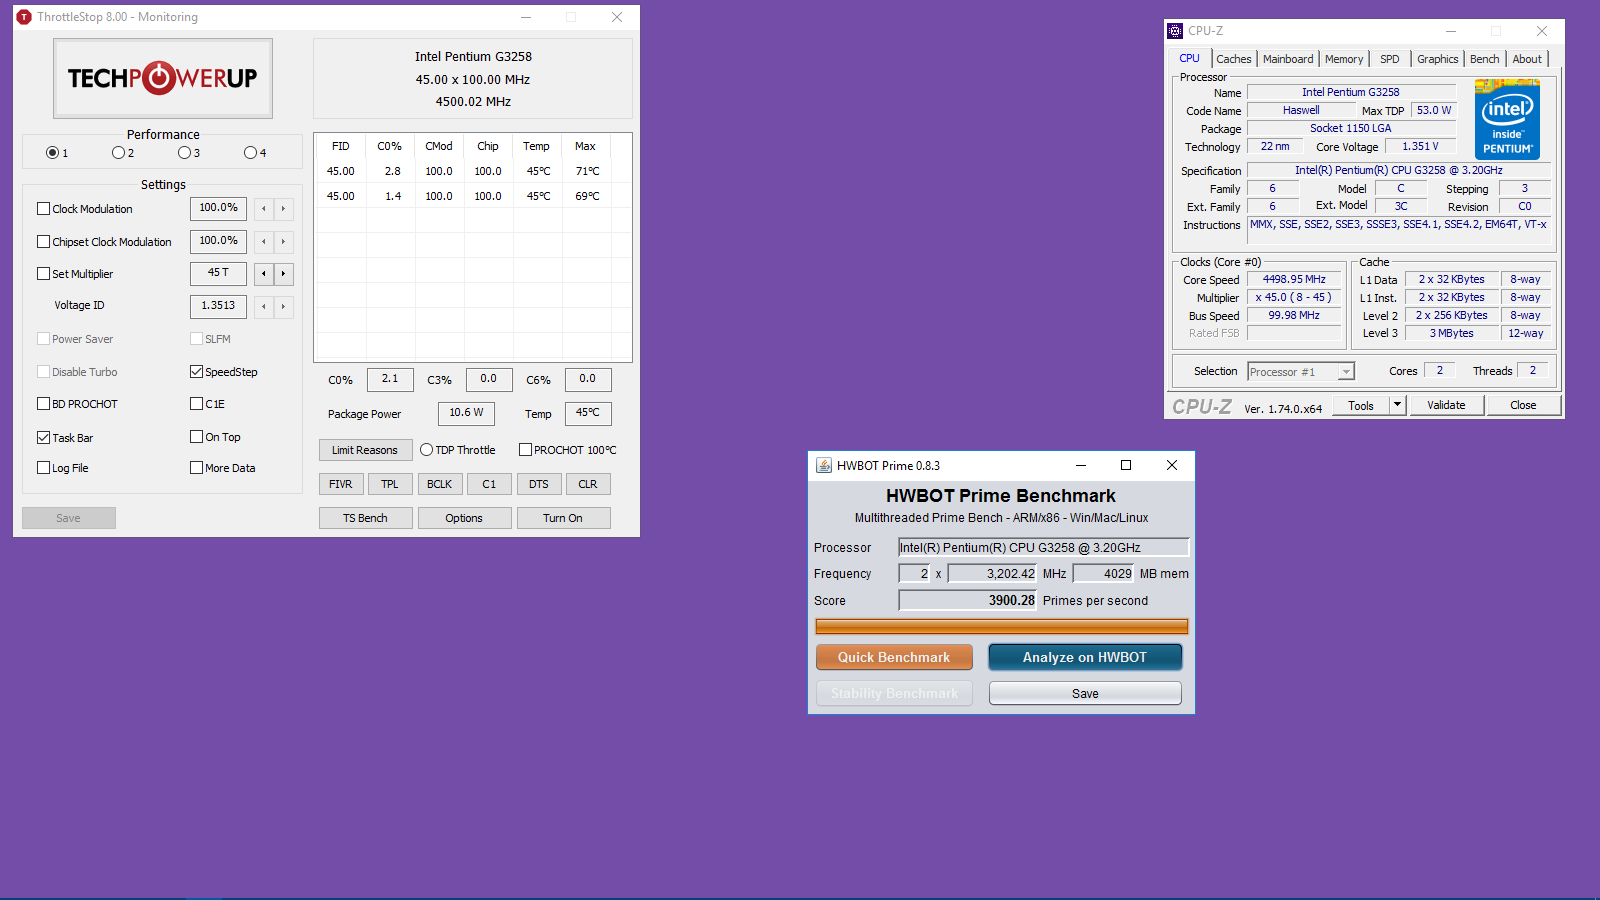Select Performance profile 1

[52, 153]
